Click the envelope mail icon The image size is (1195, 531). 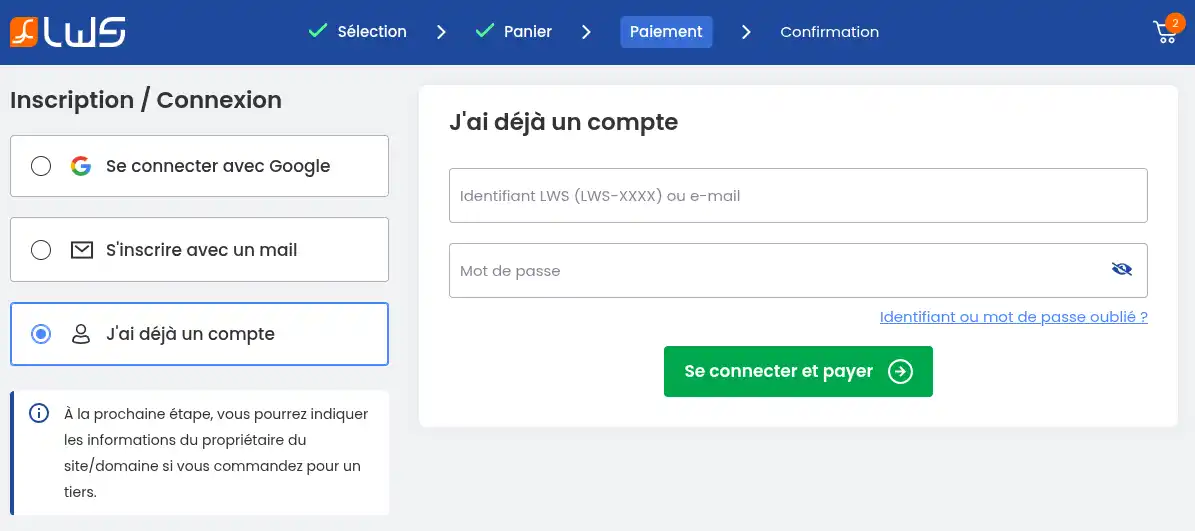point(81,250)
